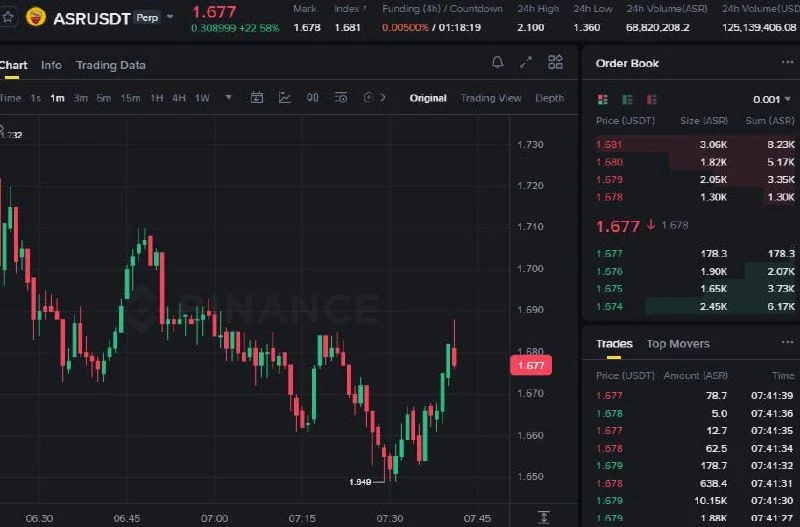Click the 24h Low value 1.360

coord(587,28)
